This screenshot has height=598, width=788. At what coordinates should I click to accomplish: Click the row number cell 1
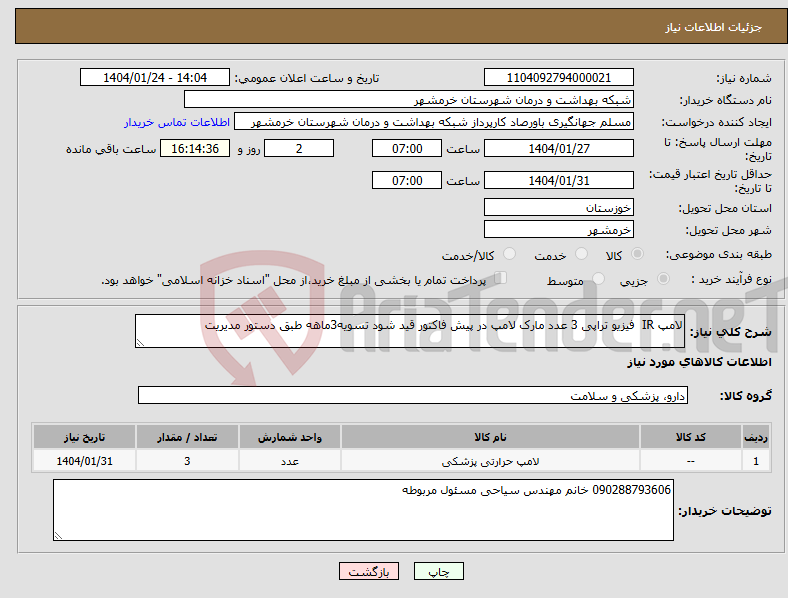click(756, 461)
